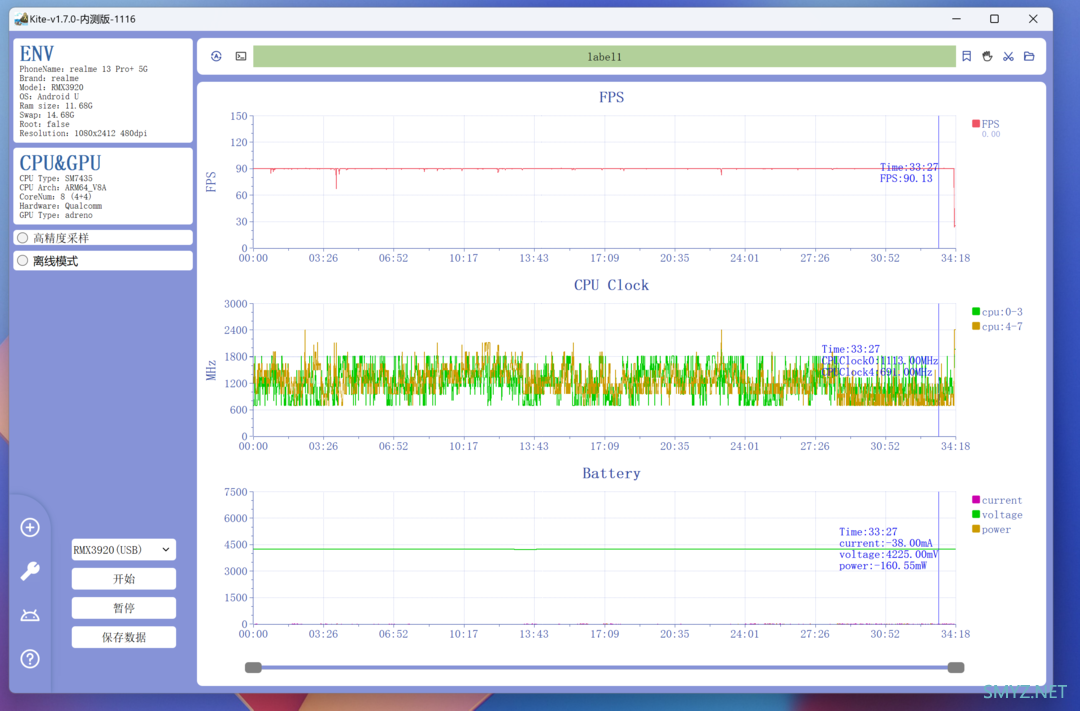The height and width of the screenshot is (711, 1080).
Task: Open the terminal console icon
Action: coord(241,56)
